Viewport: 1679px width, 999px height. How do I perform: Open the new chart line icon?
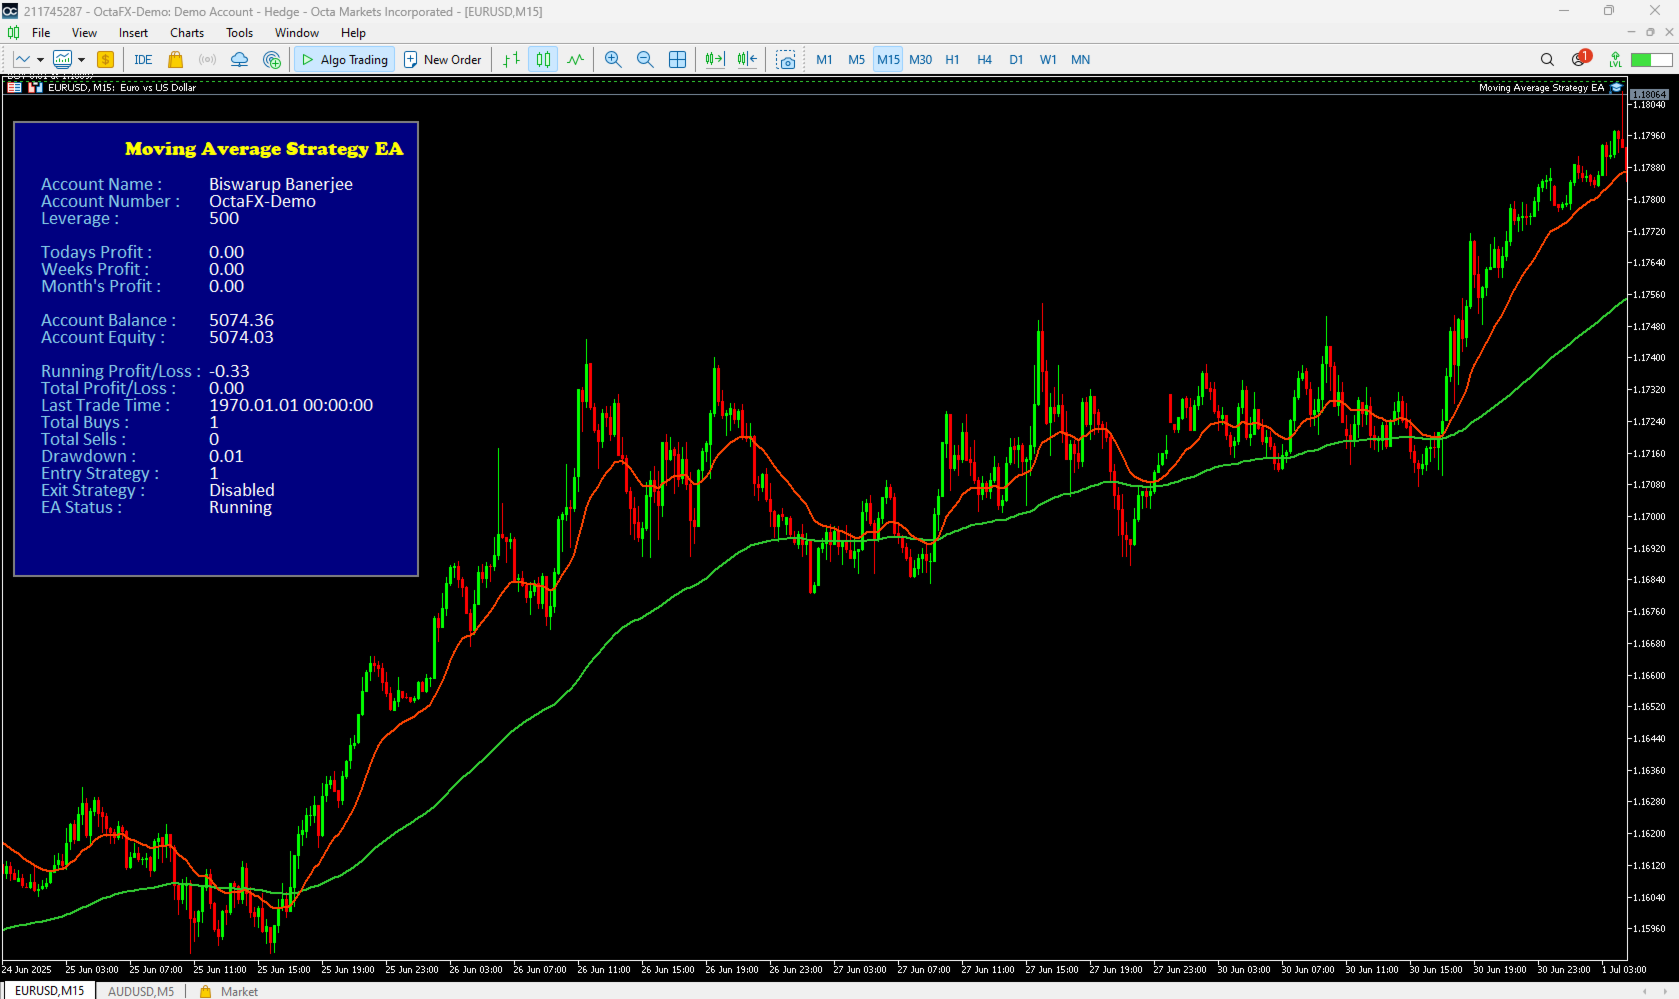click(x=22, y=60)
